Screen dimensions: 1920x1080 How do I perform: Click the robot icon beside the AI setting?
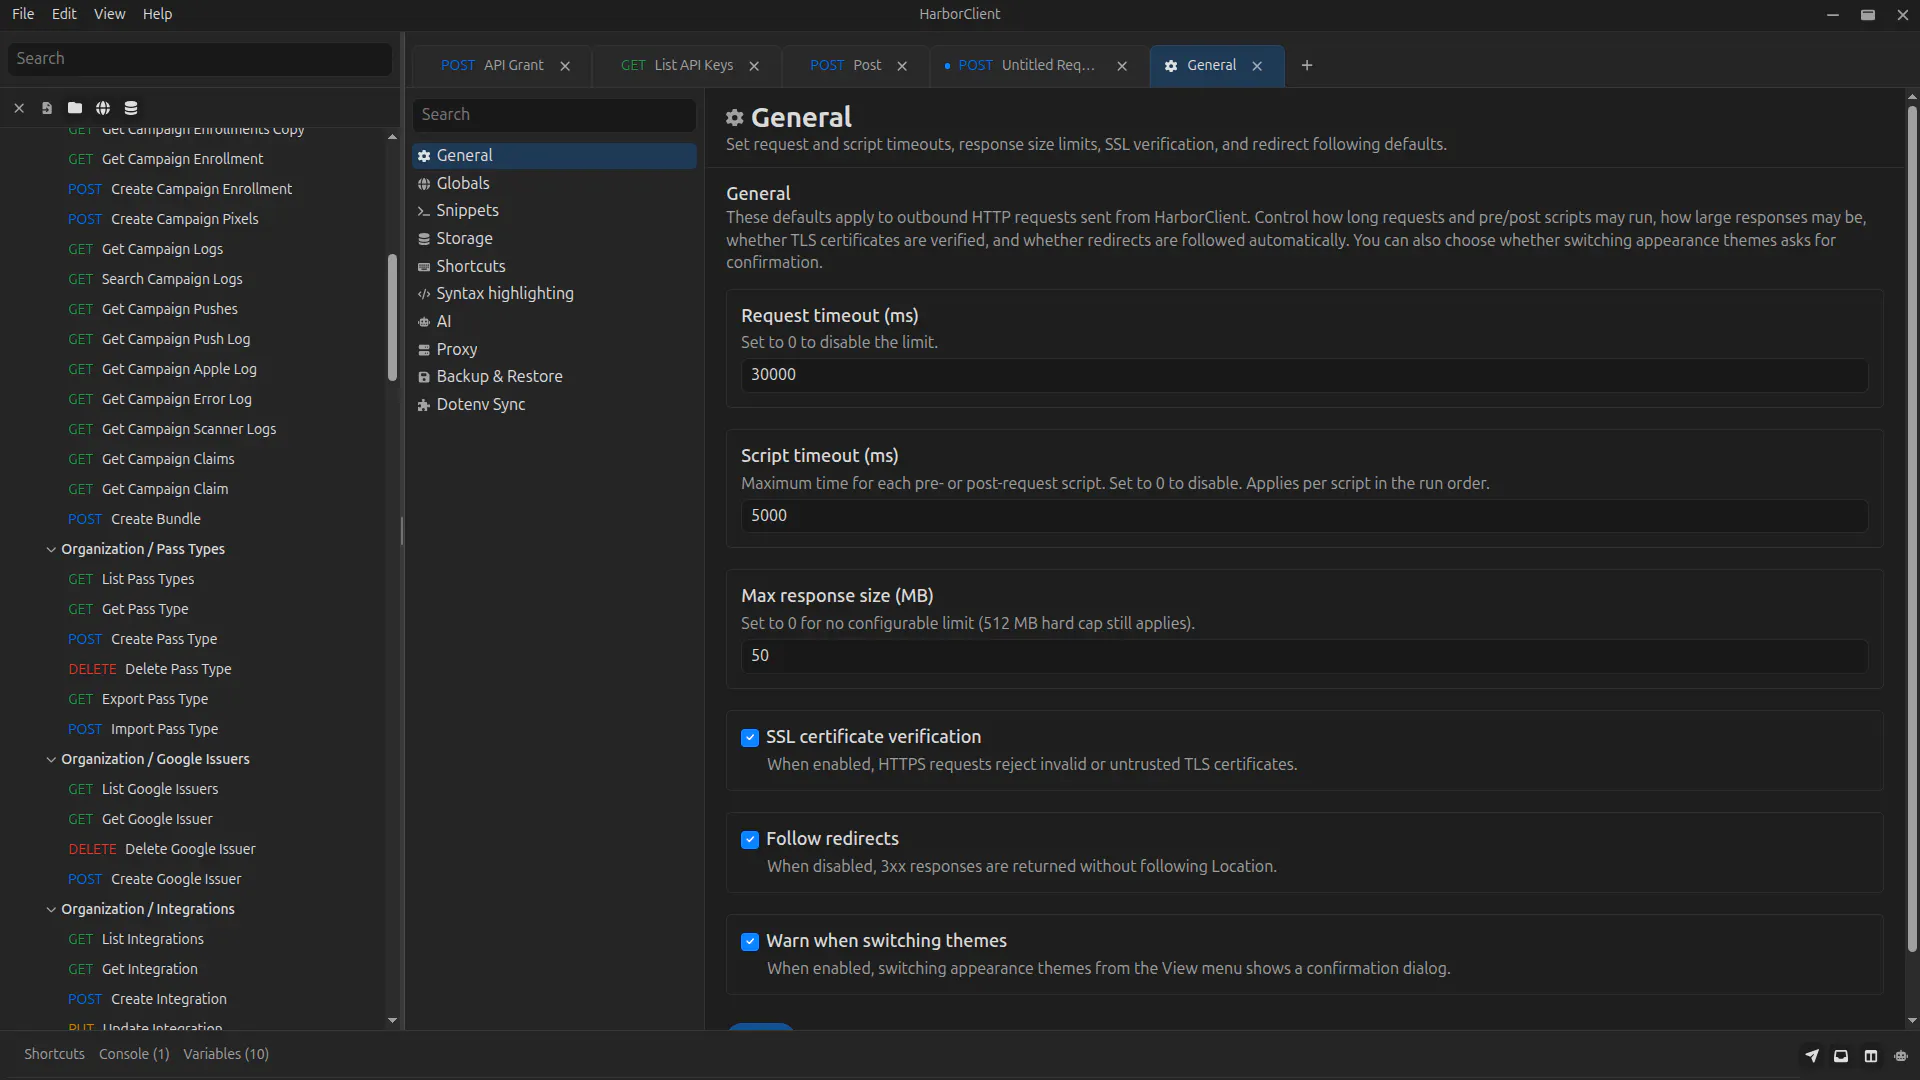[x=424, y=322]
